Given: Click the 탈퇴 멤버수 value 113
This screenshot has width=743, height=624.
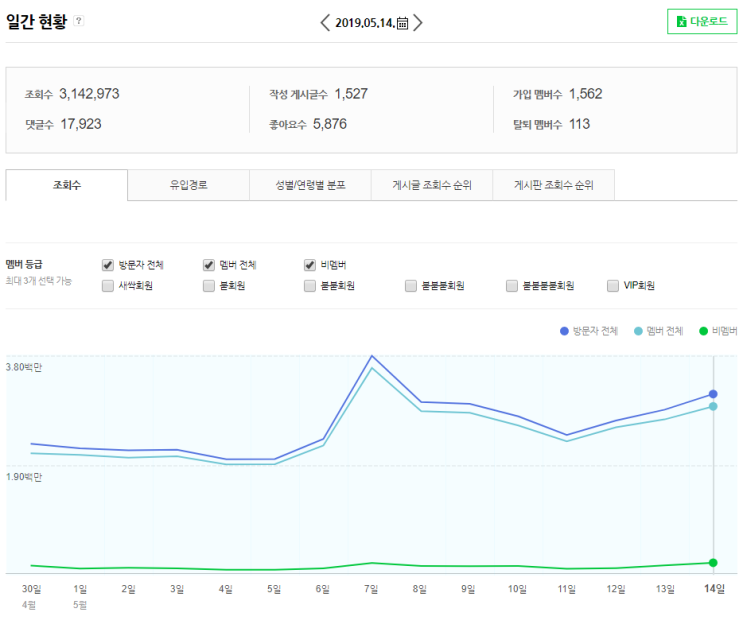Looking at the screenshot, I should (x=580, y=124).
